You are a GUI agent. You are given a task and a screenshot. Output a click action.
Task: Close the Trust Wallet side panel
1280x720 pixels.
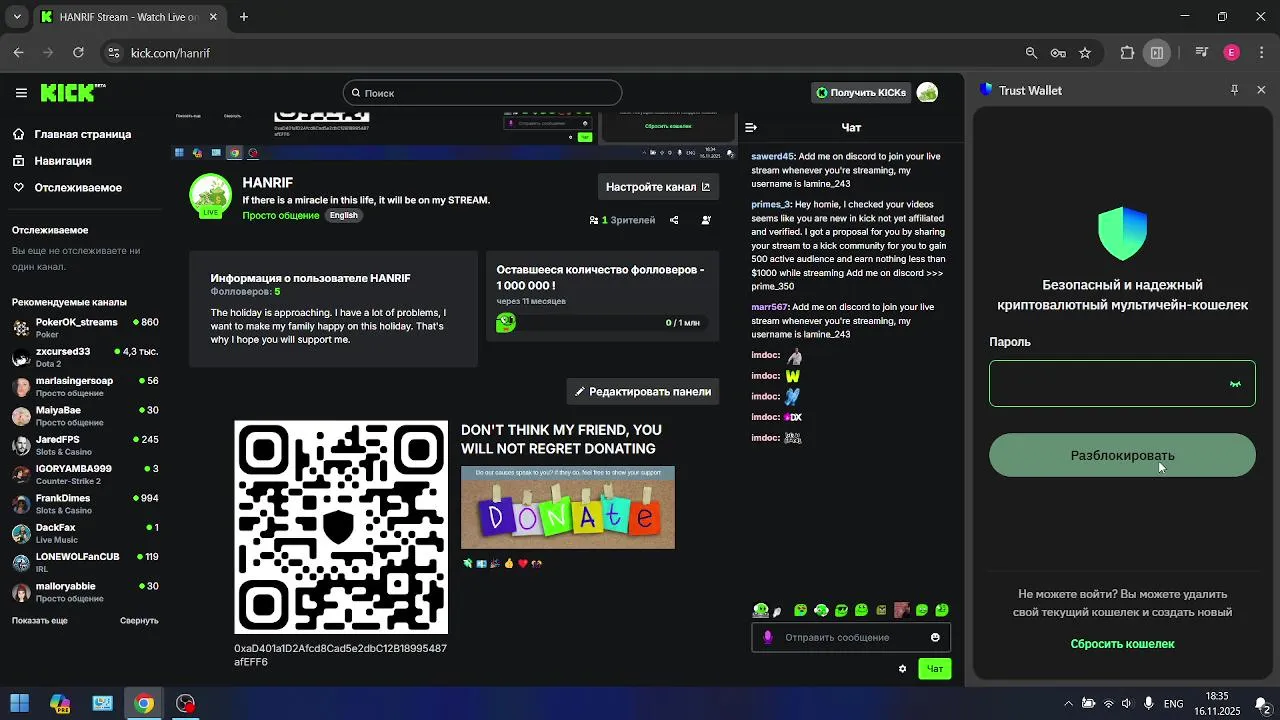pyautogui.click(x=1261, y=90)
